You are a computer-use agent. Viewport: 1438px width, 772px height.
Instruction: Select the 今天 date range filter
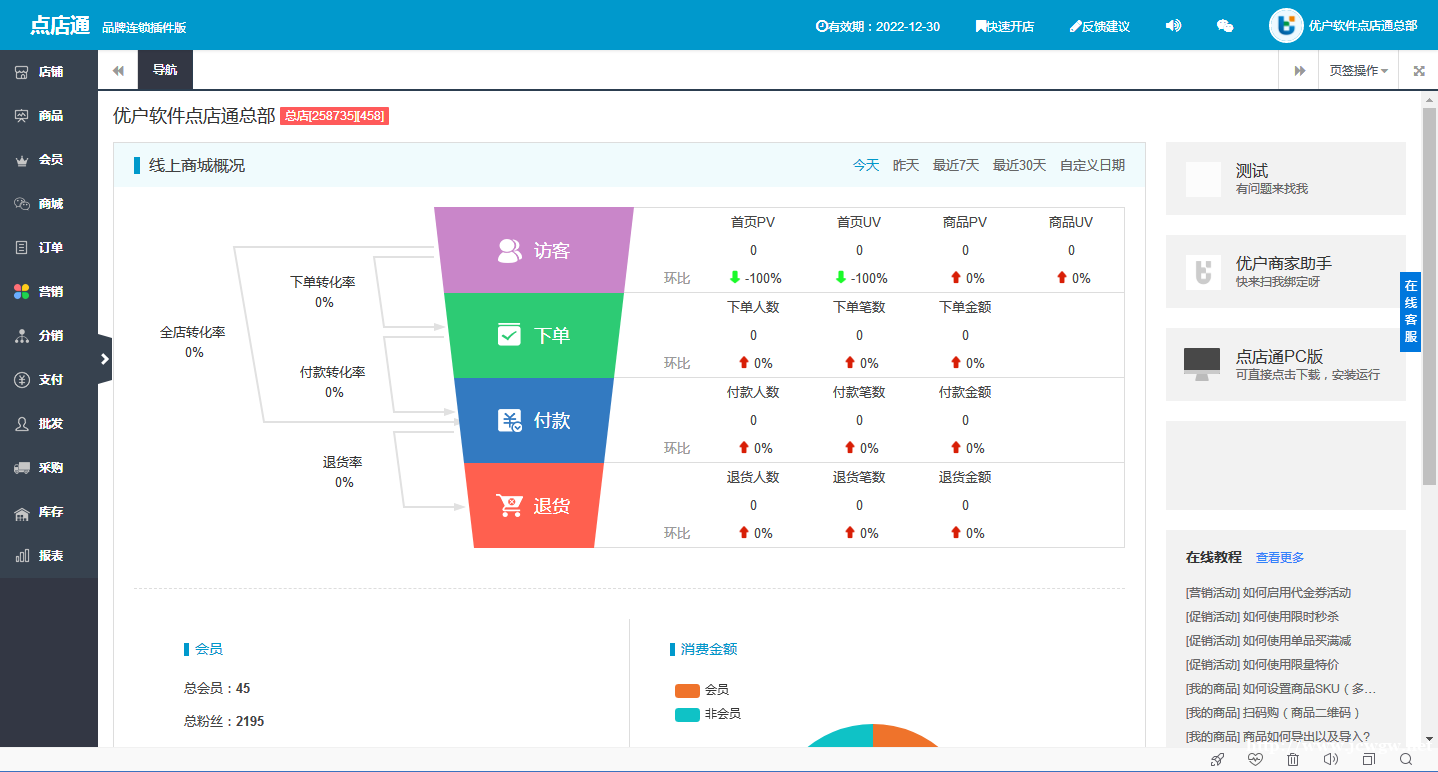coord(865,165)
